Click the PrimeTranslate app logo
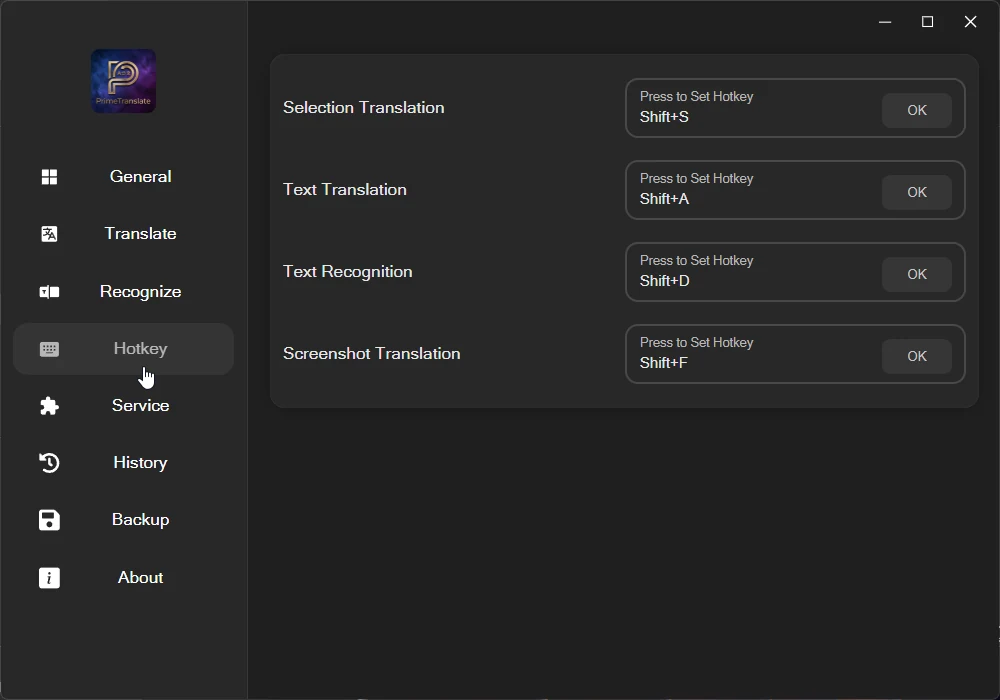 tap(123, 81)
